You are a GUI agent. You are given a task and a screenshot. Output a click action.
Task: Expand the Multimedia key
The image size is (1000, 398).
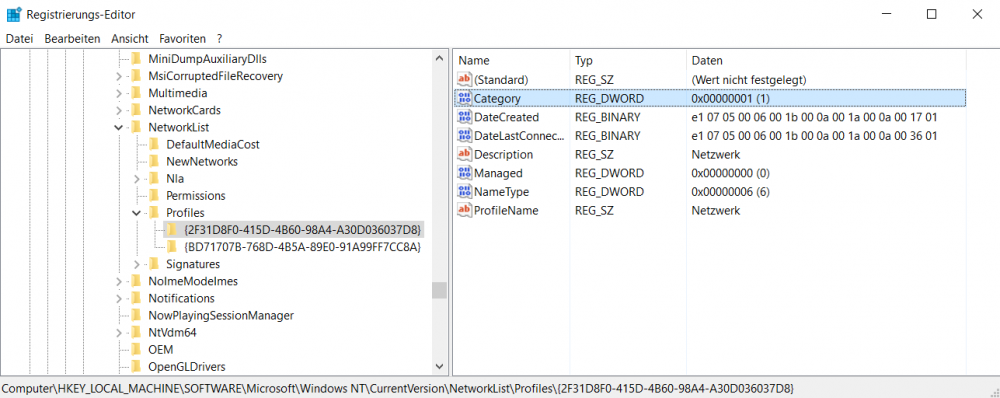(119, 94)
